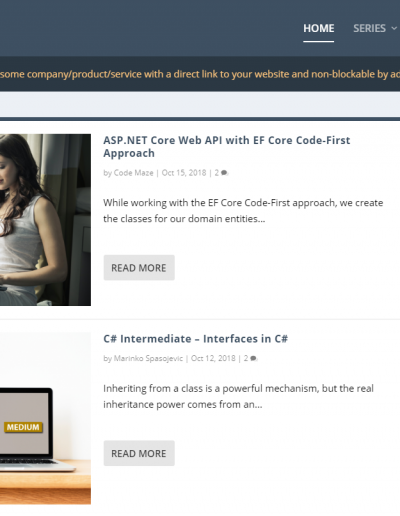Open the woman with laptop article thumbnail
Screen dimensions: 400x516
click(45, 220)
